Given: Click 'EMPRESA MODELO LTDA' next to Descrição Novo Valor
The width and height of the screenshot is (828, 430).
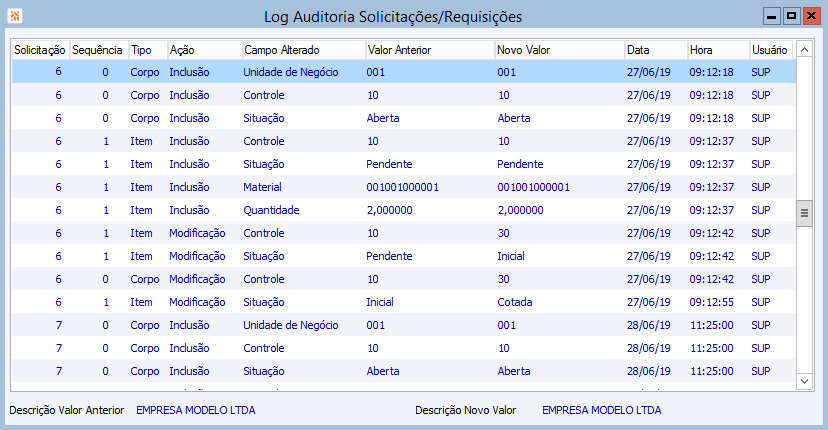Looking at the screenshot, I should pyautogui.click(x=601, y=410).
